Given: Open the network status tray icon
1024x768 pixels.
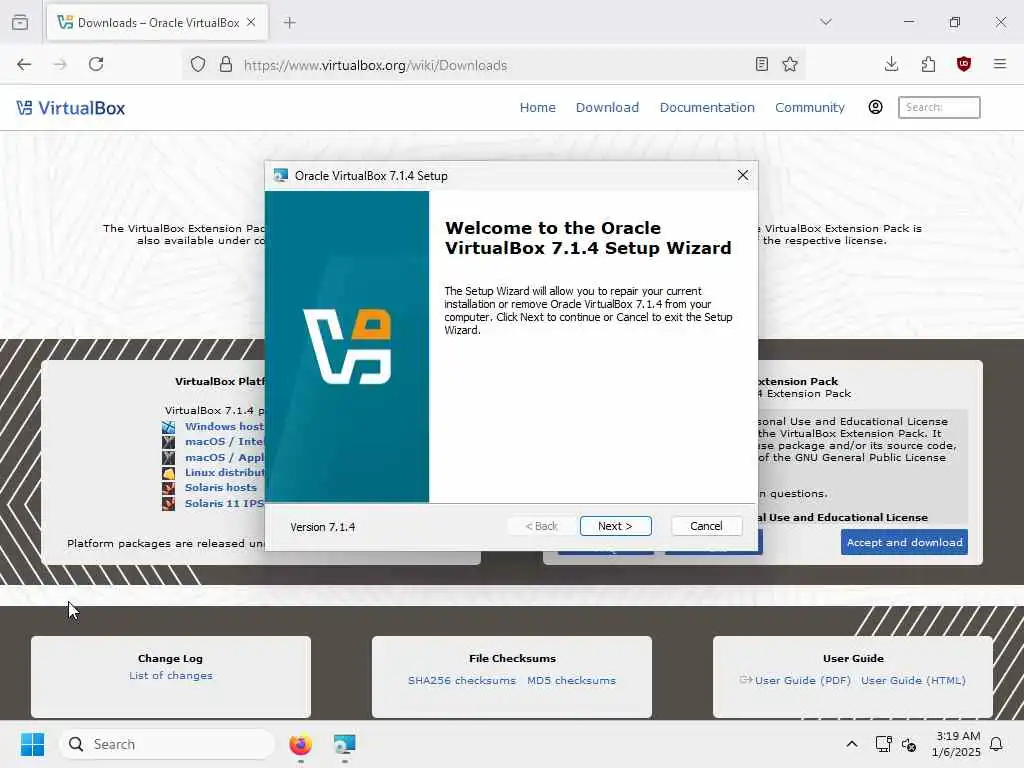Looking at the screenshot, I should click(x=883, y=744).
